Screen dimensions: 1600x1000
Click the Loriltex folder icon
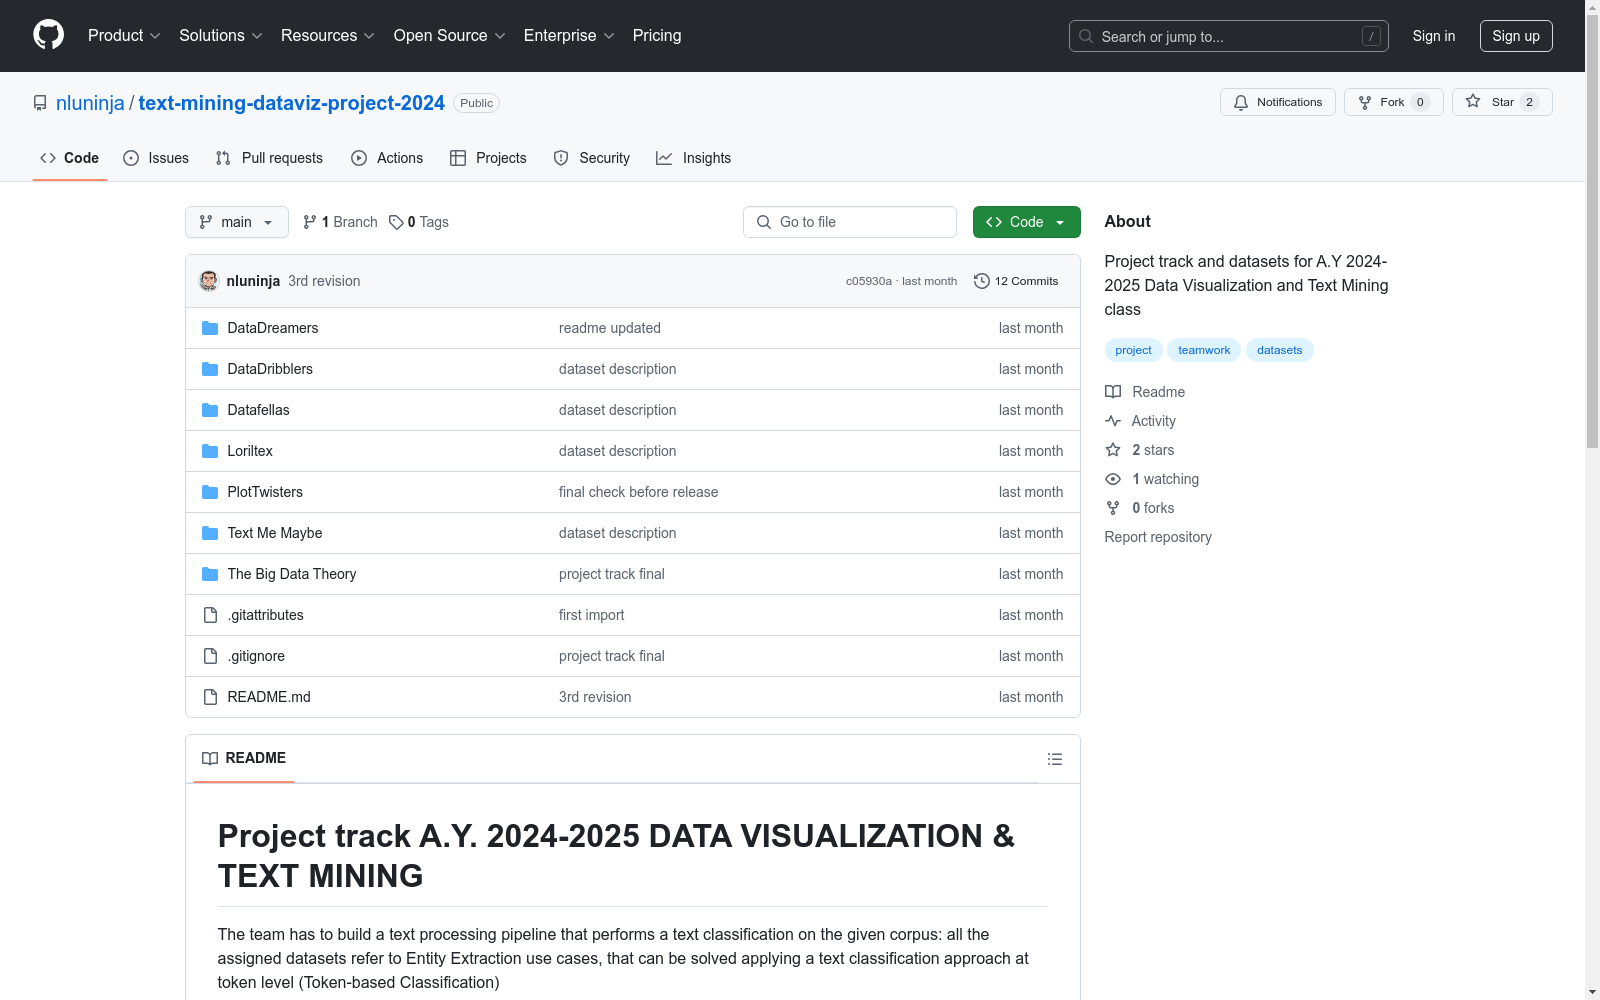click(210, 451)
